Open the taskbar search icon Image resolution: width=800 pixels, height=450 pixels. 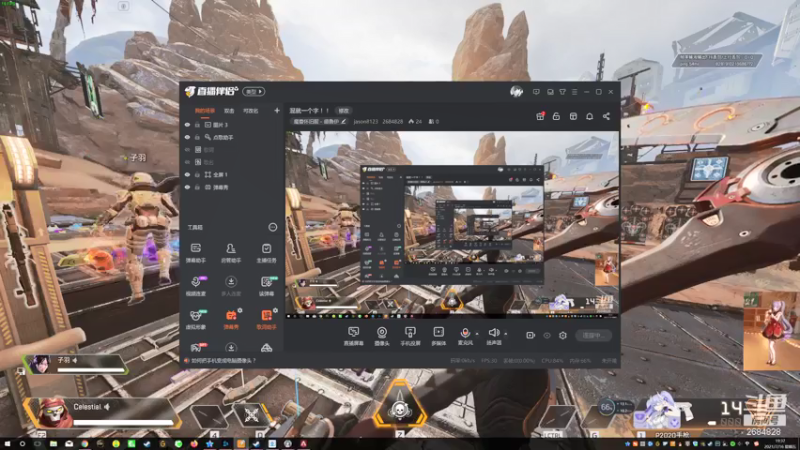click(x=22, y=444)
